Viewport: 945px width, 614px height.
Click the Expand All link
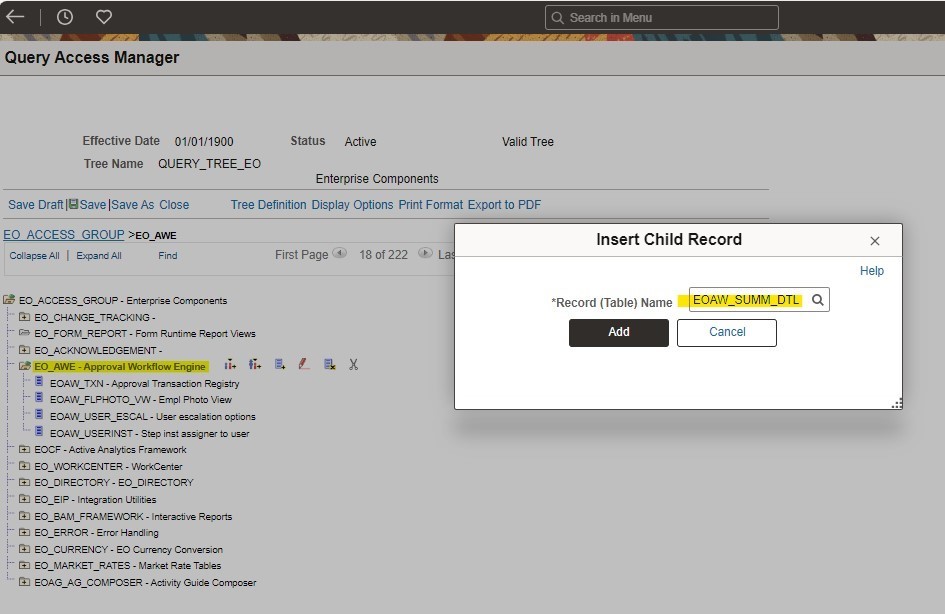(98, 255)
